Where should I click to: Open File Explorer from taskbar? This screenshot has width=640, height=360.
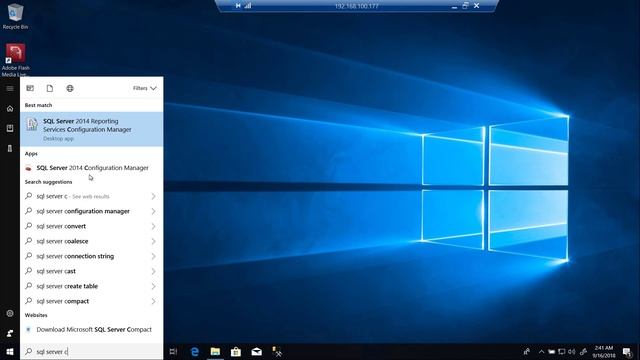click(x=215, y=351)
